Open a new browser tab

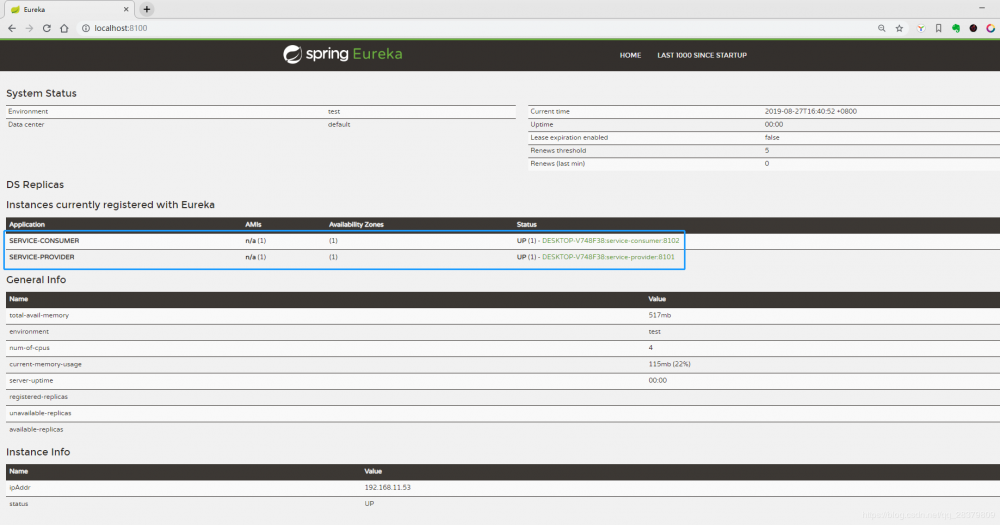point(147,10)
